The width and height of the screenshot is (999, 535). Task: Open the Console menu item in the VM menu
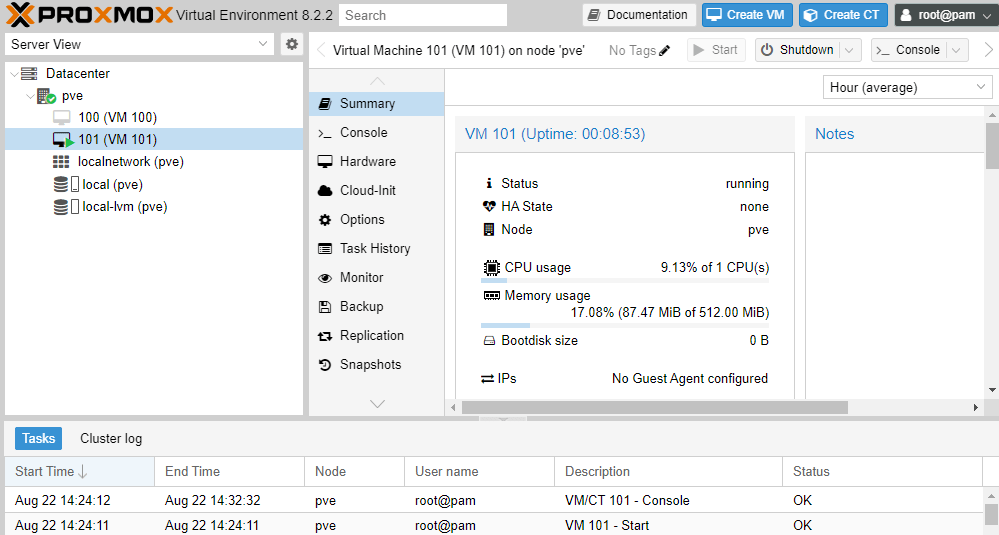(x=377, y=132)
